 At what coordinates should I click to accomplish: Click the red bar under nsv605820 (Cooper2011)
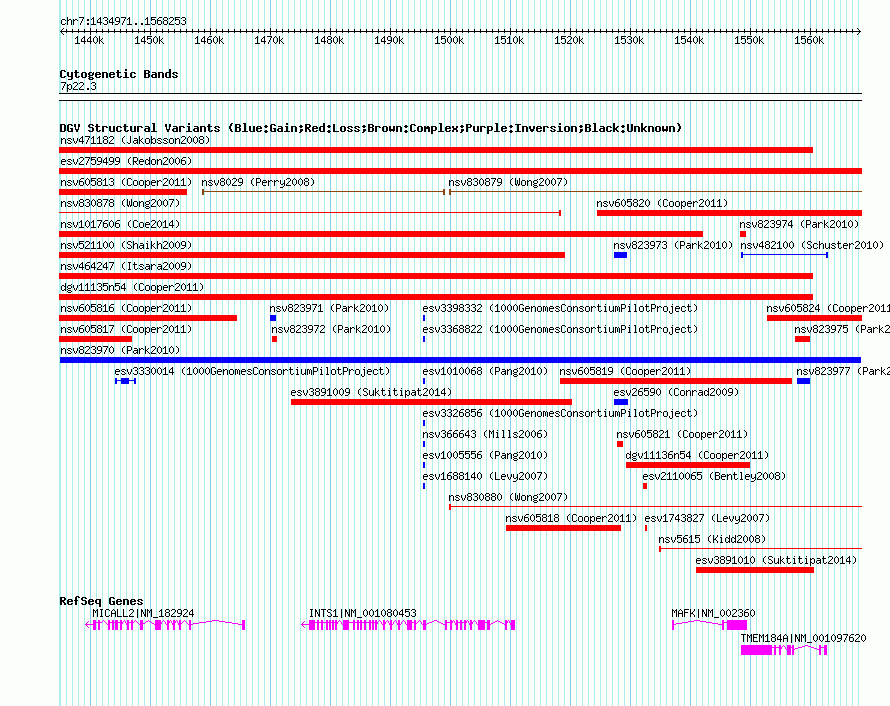[x=729, y=213]
